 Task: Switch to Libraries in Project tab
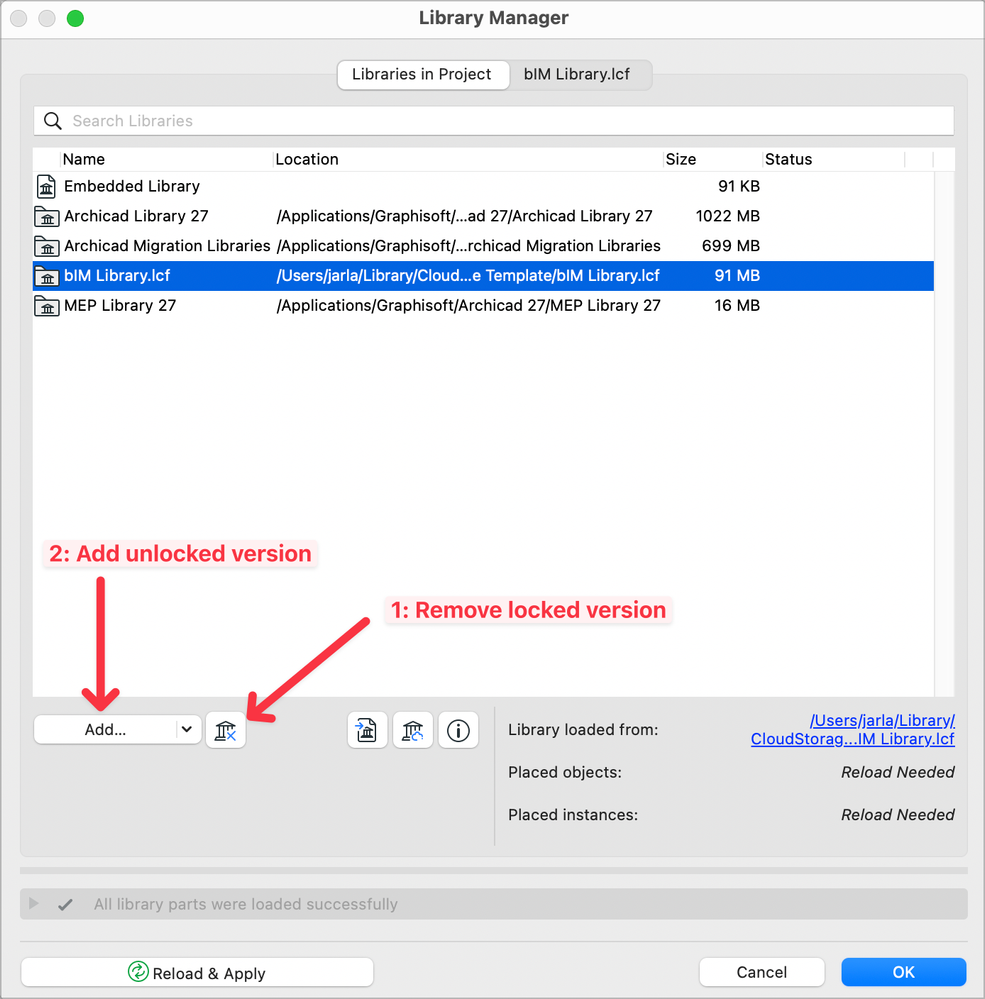tap(422, 75)
